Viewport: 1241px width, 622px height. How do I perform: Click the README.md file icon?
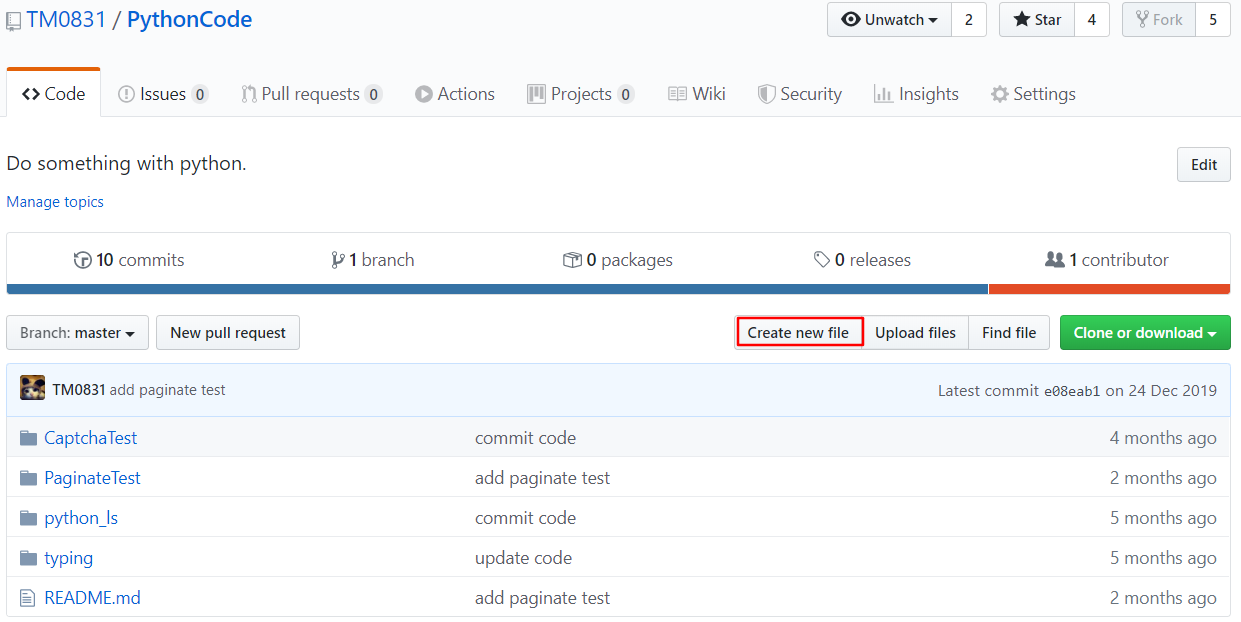[x=28, y=598]
